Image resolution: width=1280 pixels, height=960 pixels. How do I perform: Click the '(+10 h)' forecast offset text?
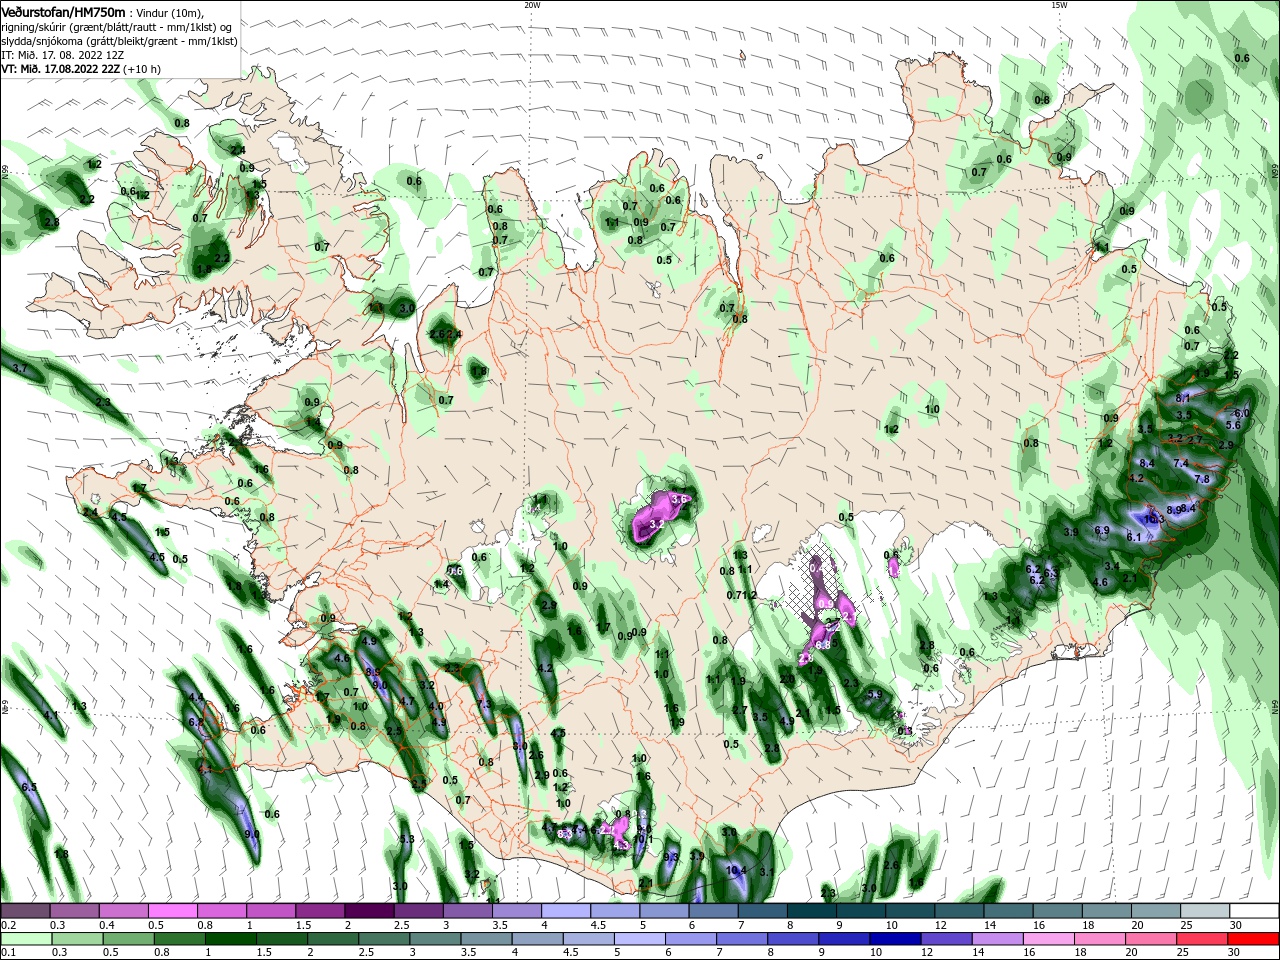[142, 69]
